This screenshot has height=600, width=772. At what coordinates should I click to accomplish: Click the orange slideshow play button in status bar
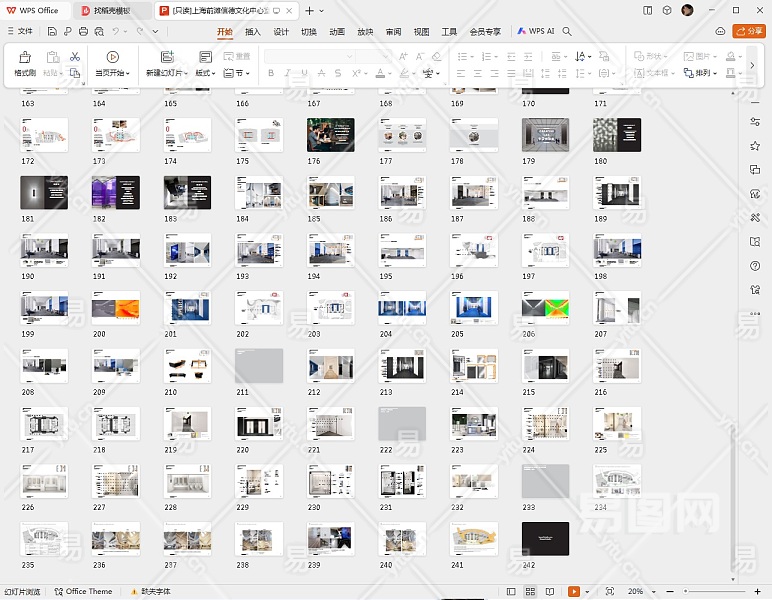point(574,592)
